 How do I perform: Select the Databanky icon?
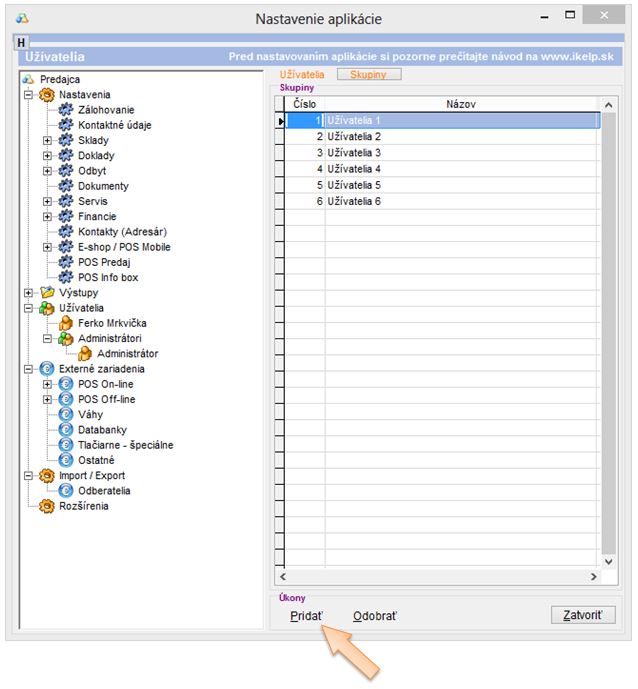click(66, 430)
